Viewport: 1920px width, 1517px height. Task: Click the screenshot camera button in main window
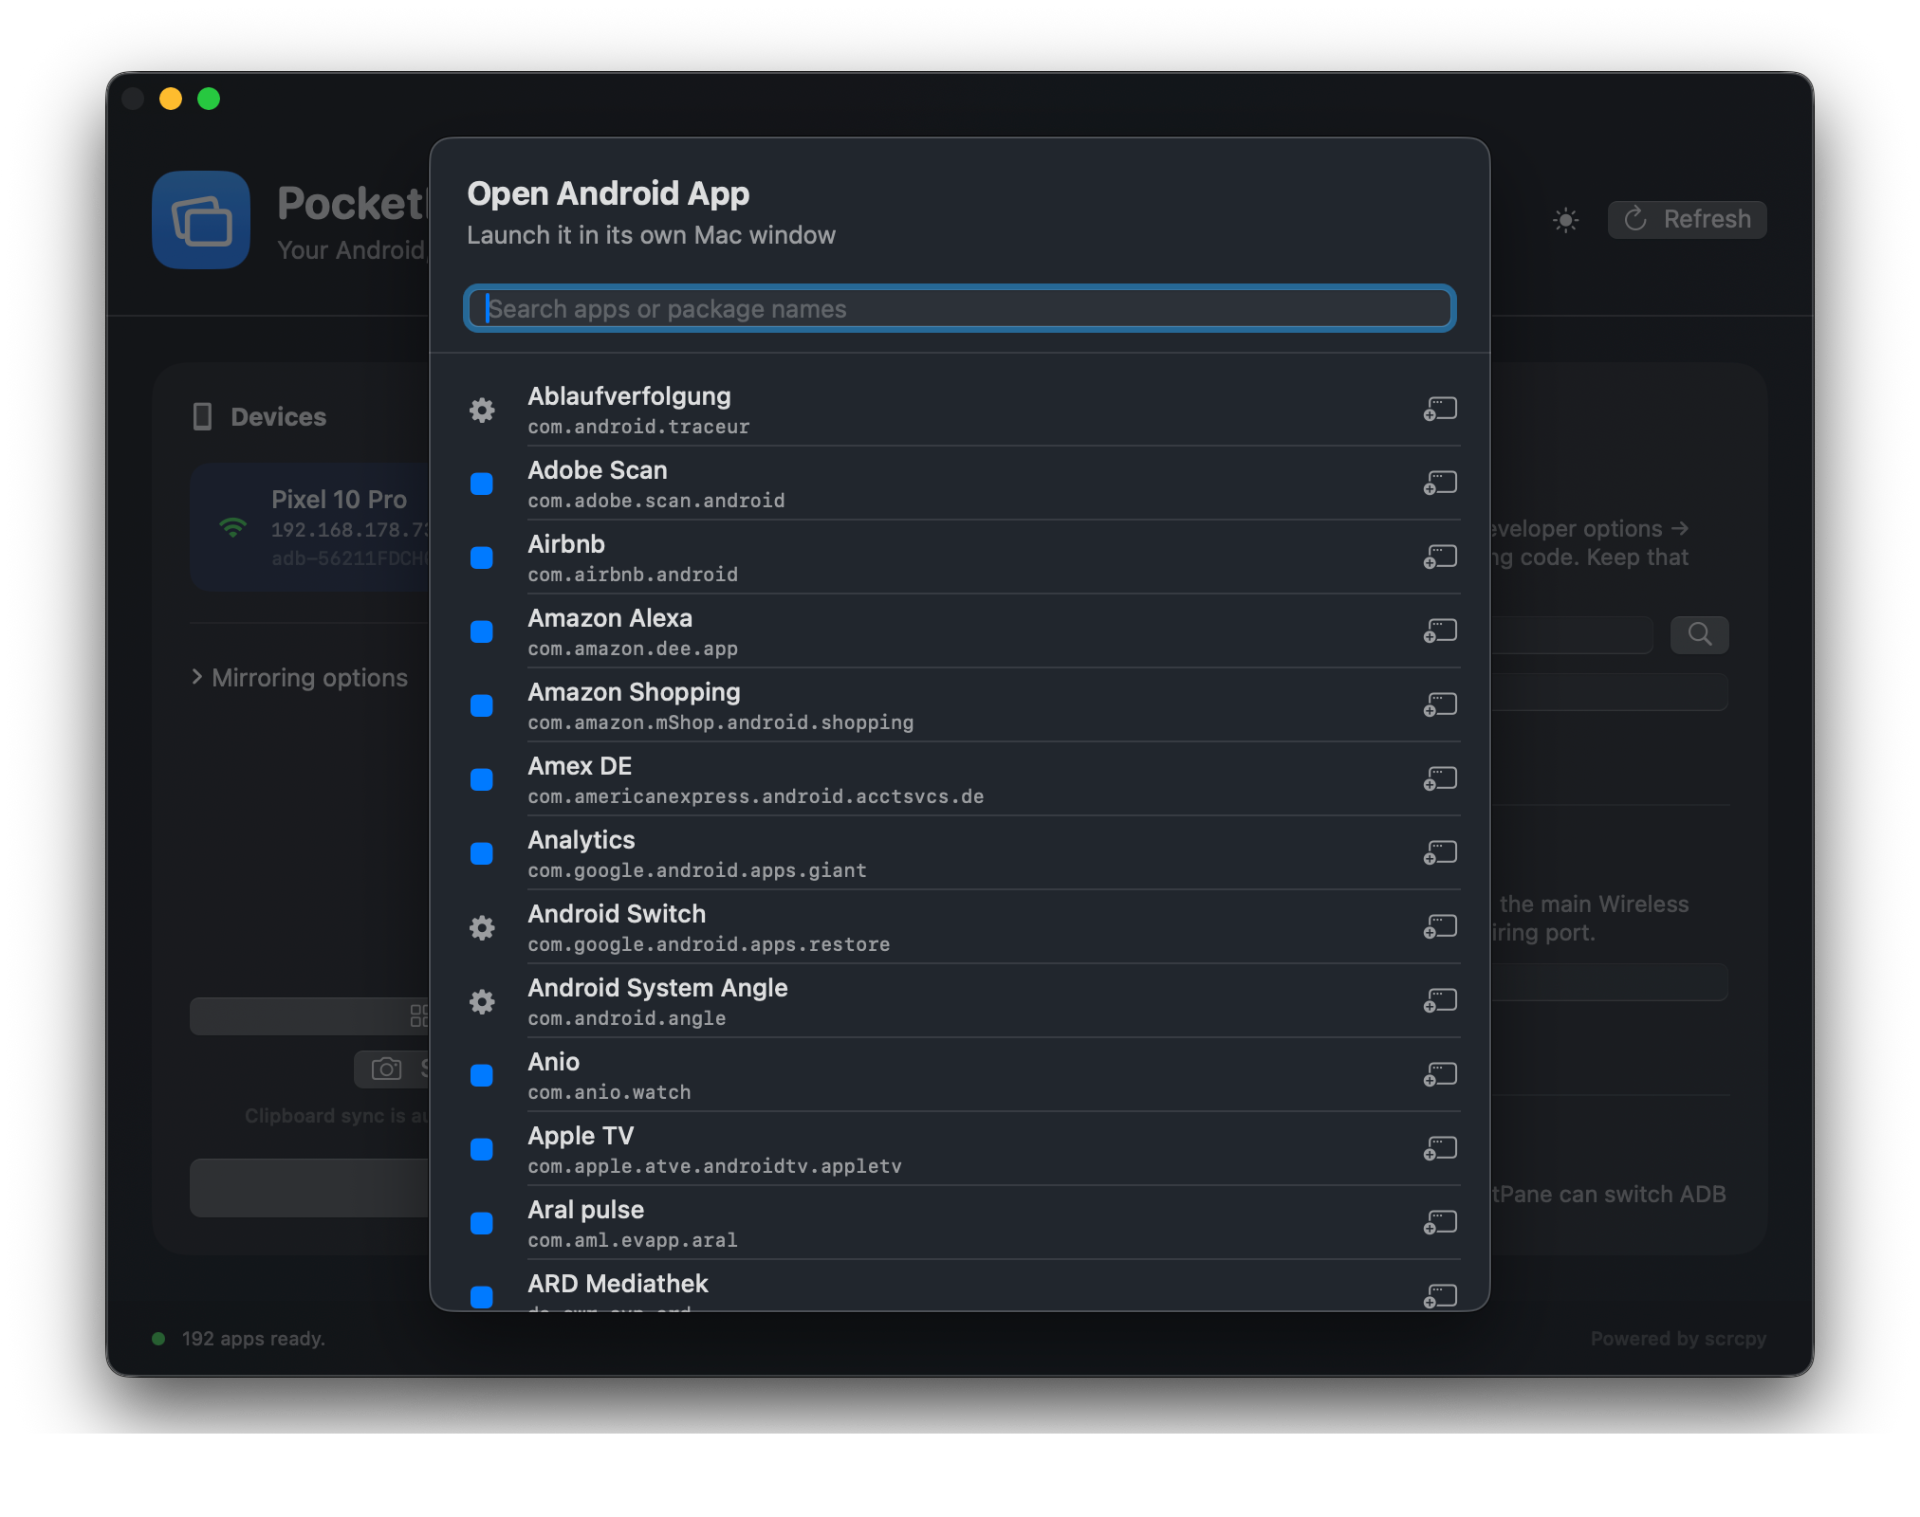coord(392,1069)
